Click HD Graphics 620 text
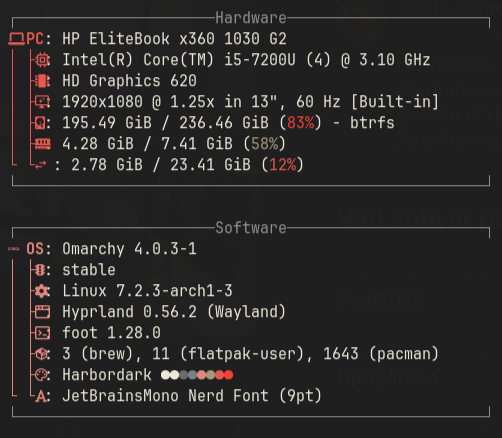The image size is (502, 438). [x=130, y=81]
